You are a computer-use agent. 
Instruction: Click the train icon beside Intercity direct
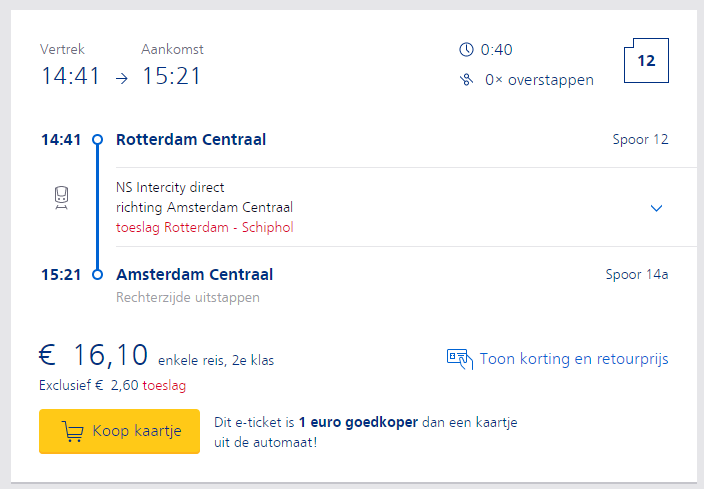click(x=62, y=198)
